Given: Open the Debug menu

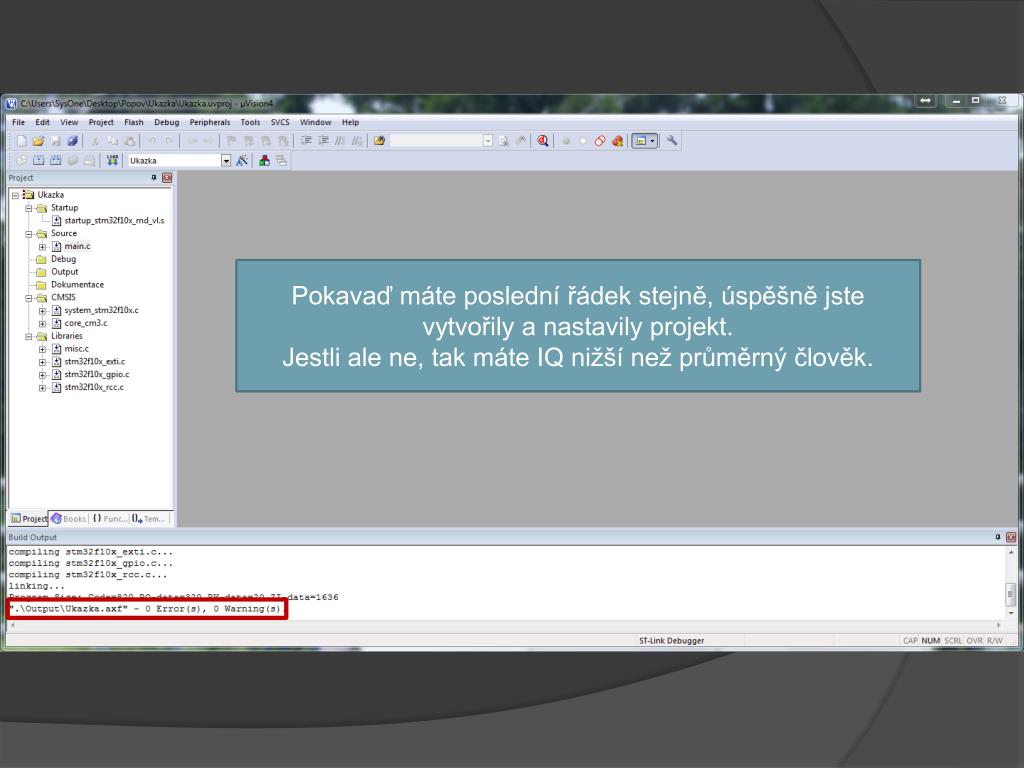Looking at the screenshot, I should click(x=167, y=122).
